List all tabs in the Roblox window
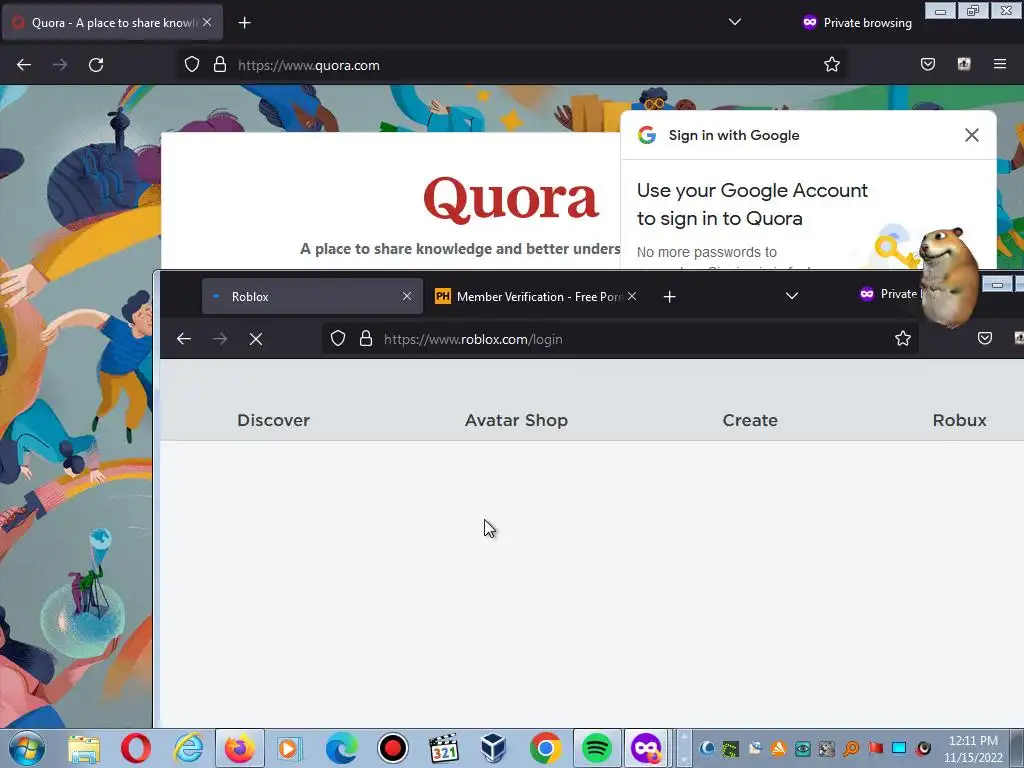 792,296
